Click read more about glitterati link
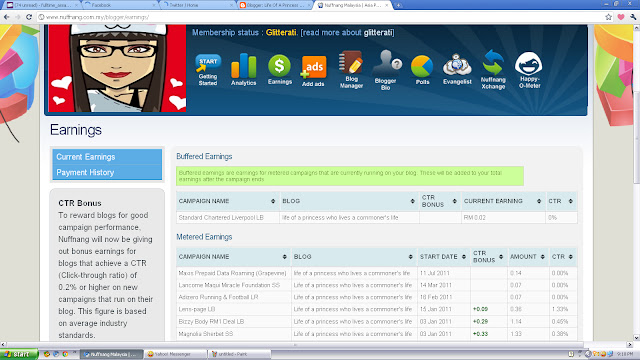The height and width of the screenshot is (360, 640). click(347, 33)
